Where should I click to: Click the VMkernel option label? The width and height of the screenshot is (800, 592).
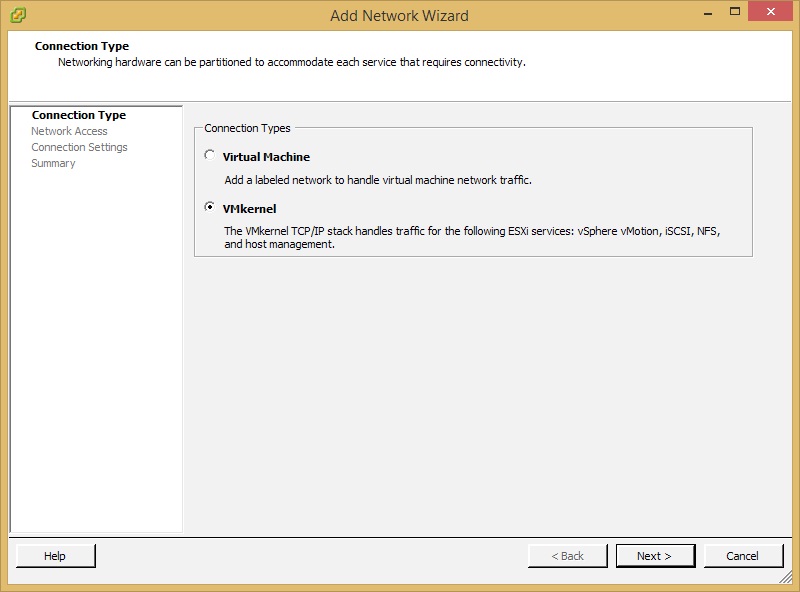click(x=249, y=209)
